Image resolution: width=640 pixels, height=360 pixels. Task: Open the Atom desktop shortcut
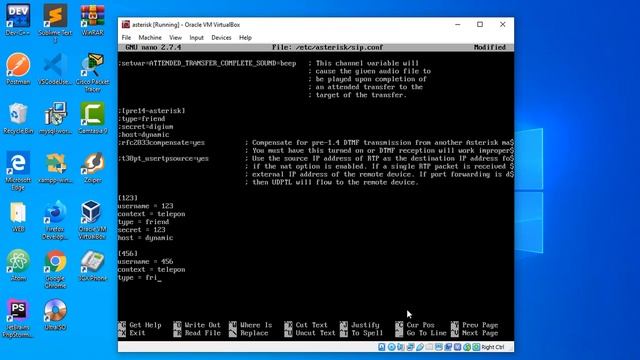(x=18, y=266)
